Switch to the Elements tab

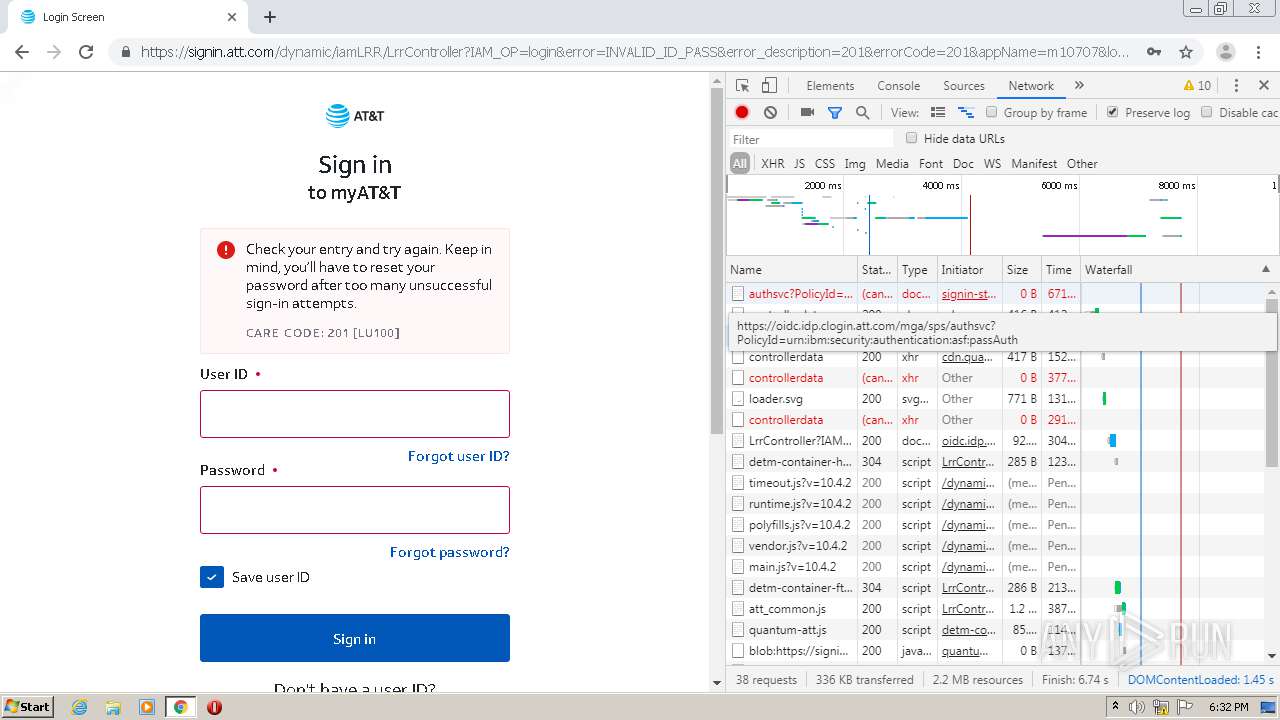pos(830,86)
